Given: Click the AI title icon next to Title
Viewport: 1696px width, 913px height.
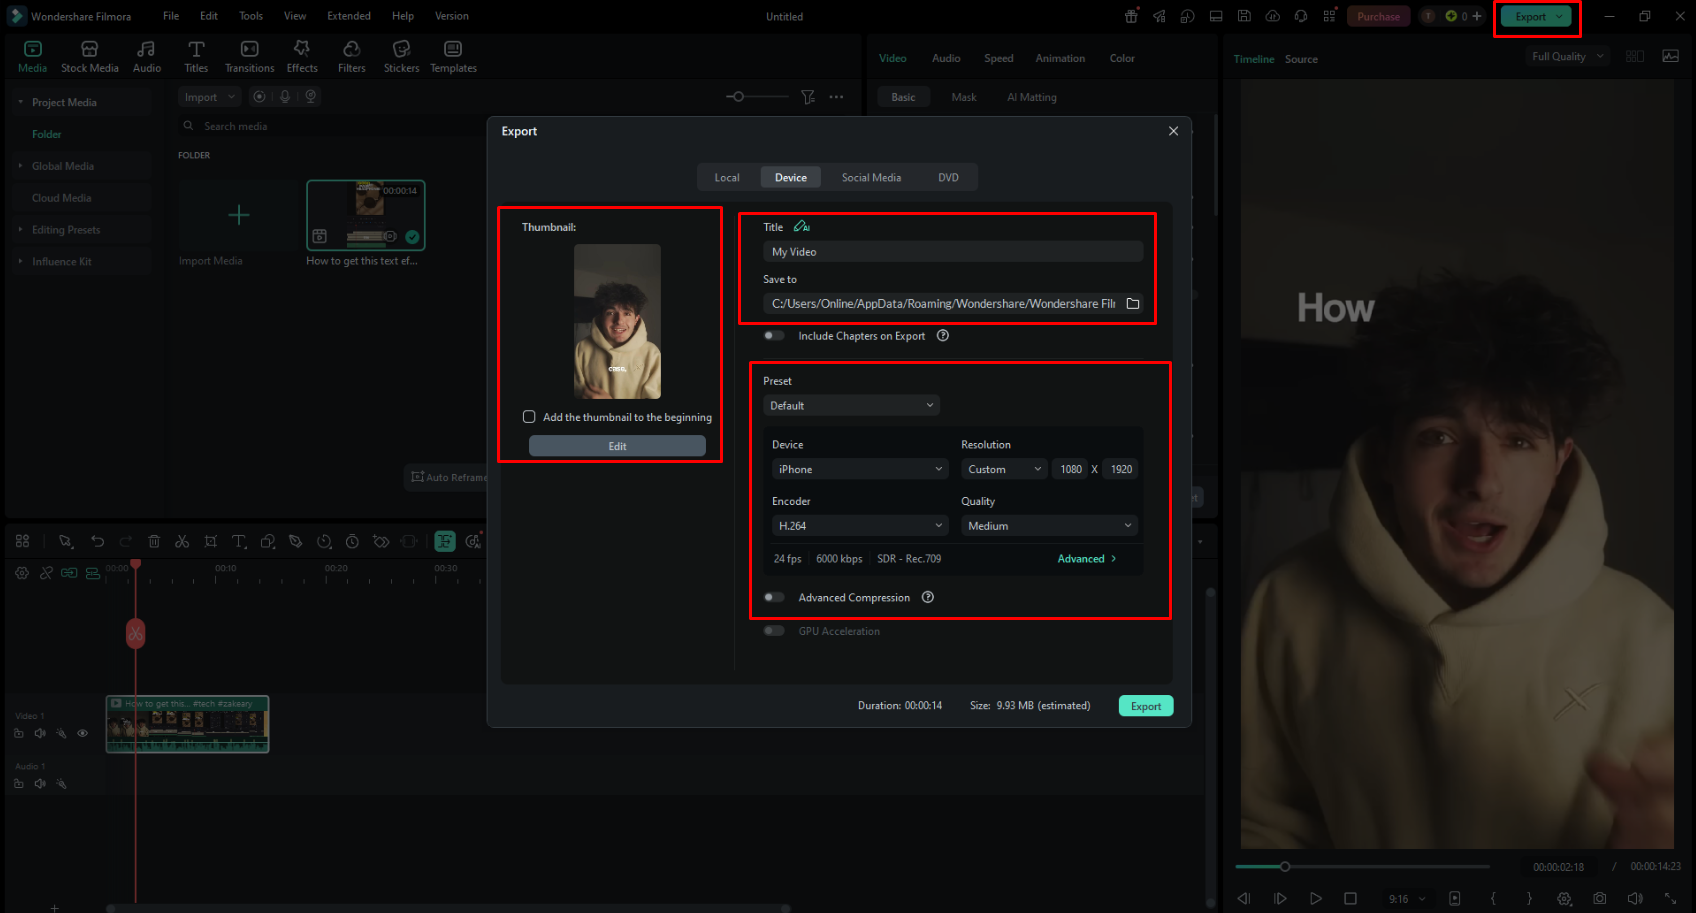Looking at the screenshot, I should [x=802, y=227].
